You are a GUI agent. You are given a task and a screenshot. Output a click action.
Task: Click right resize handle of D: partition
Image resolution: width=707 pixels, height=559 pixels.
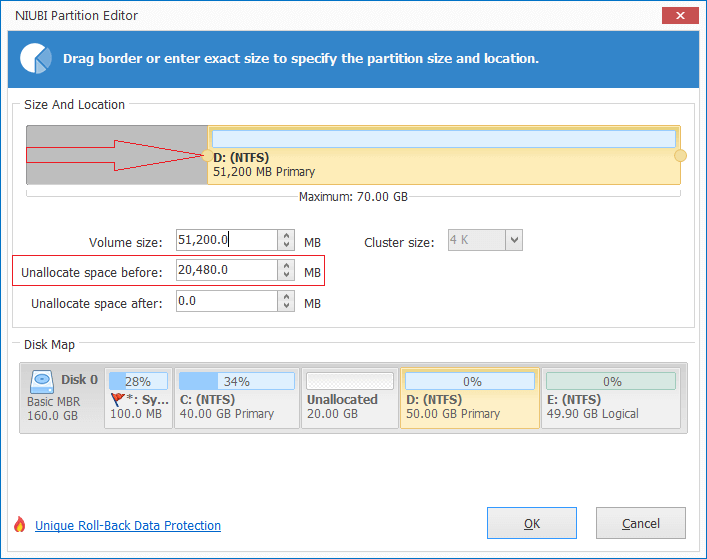tap(680, 155)
